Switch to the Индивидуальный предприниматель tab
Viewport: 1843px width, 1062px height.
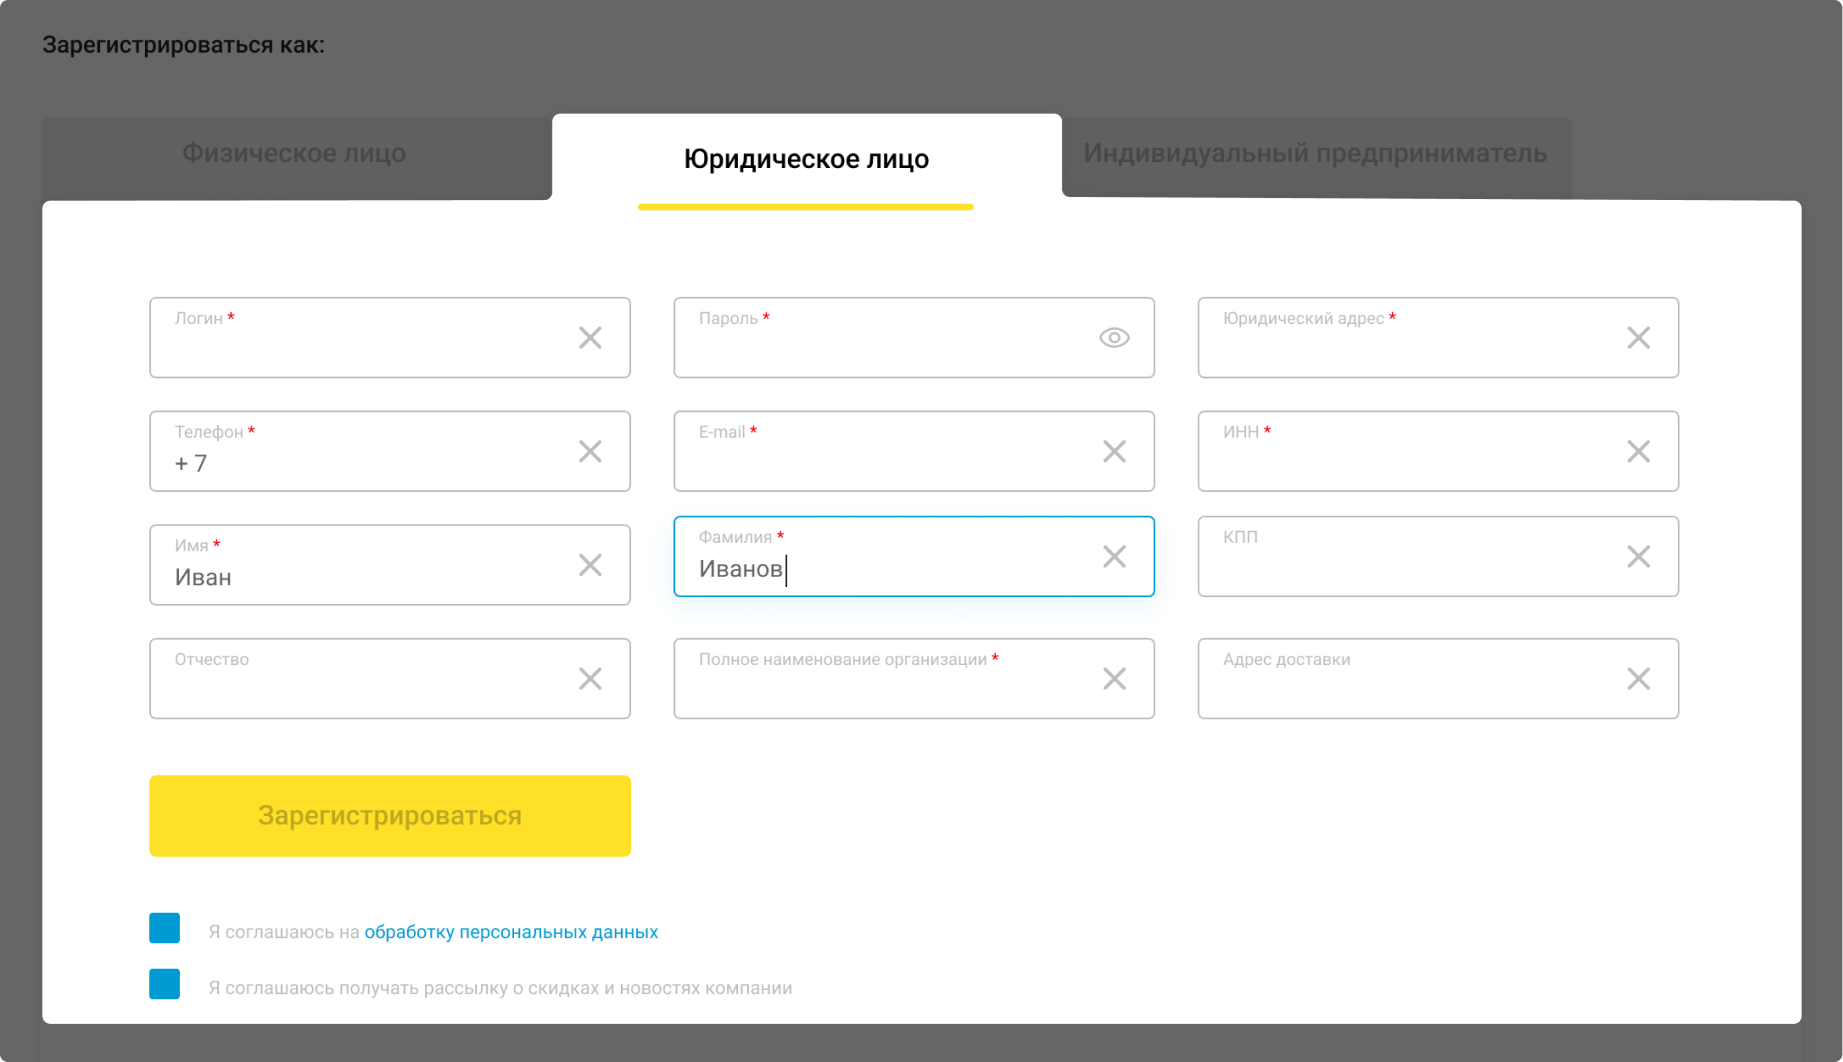(1315, 153)
